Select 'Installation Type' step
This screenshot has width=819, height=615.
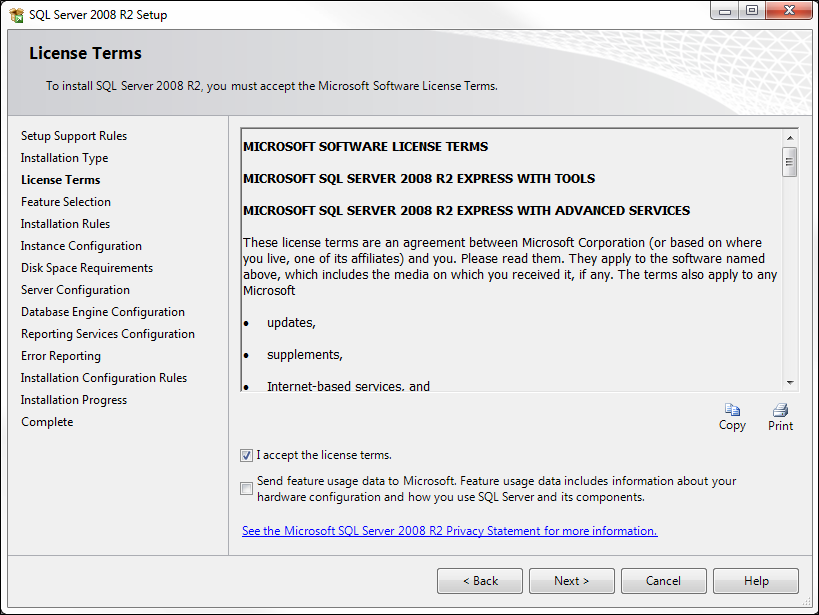click(64, 158)
